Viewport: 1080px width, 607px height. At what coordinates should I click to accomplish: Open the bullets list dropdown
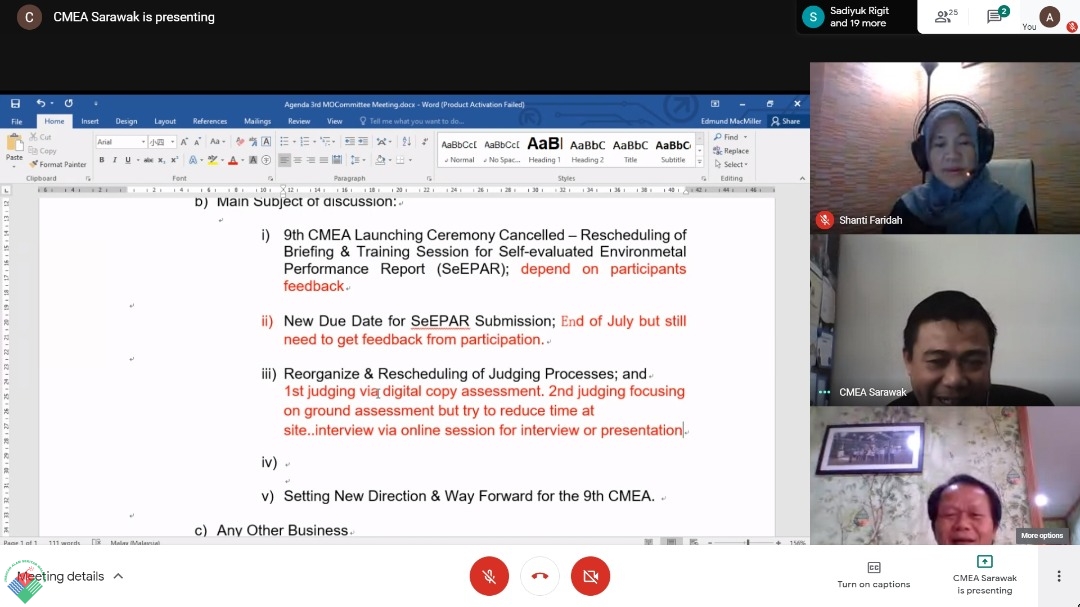coord(293,141)
